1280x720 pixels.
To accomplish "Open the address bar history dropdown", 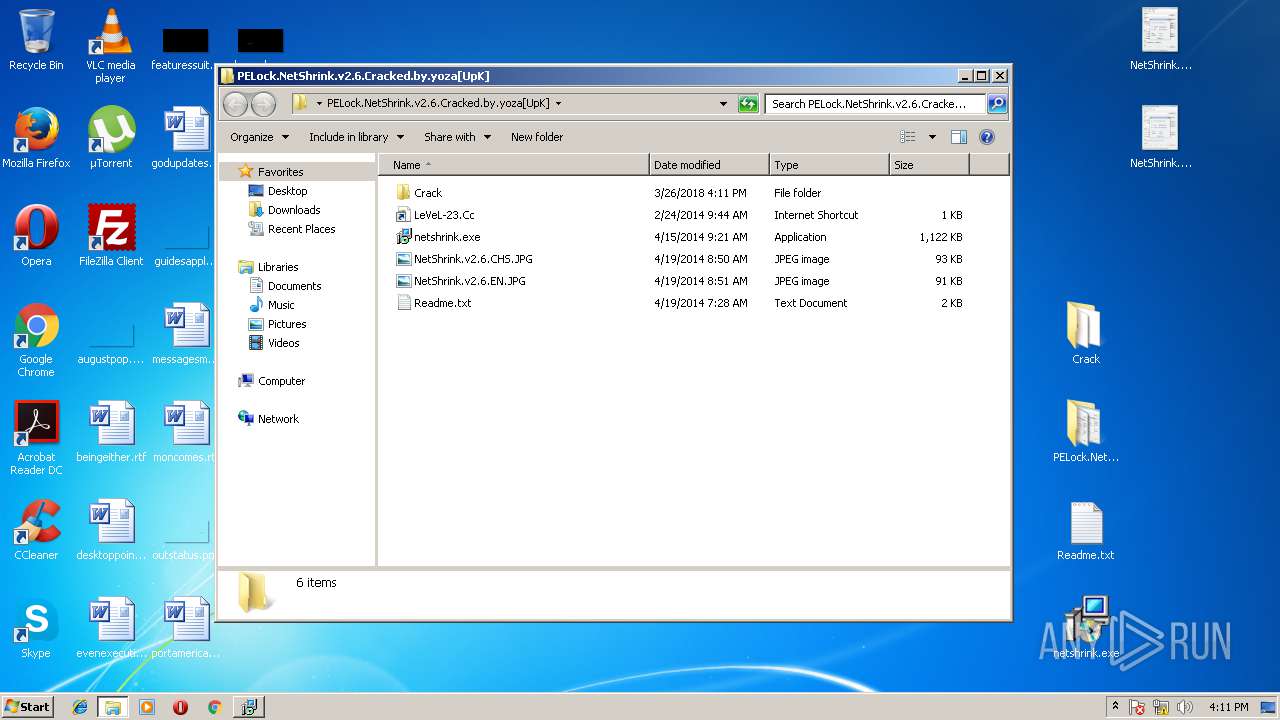I will (x=723, y=103).
